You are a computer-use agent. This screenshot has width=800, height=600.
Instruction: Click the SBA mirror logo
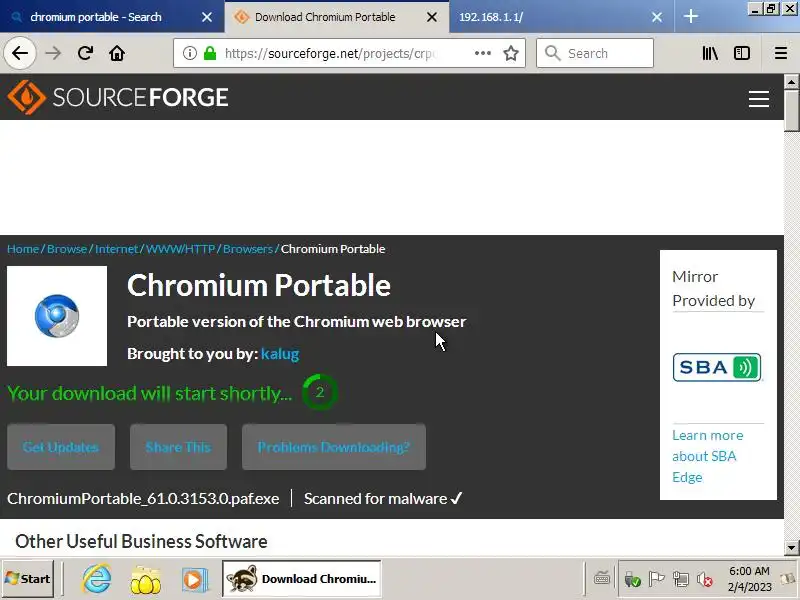717,367
